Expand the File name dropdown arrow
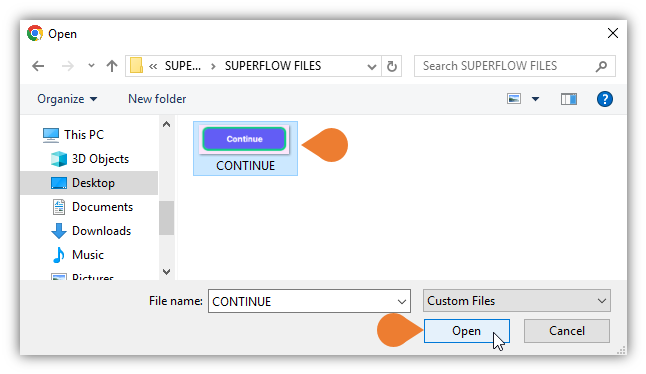 402,302
